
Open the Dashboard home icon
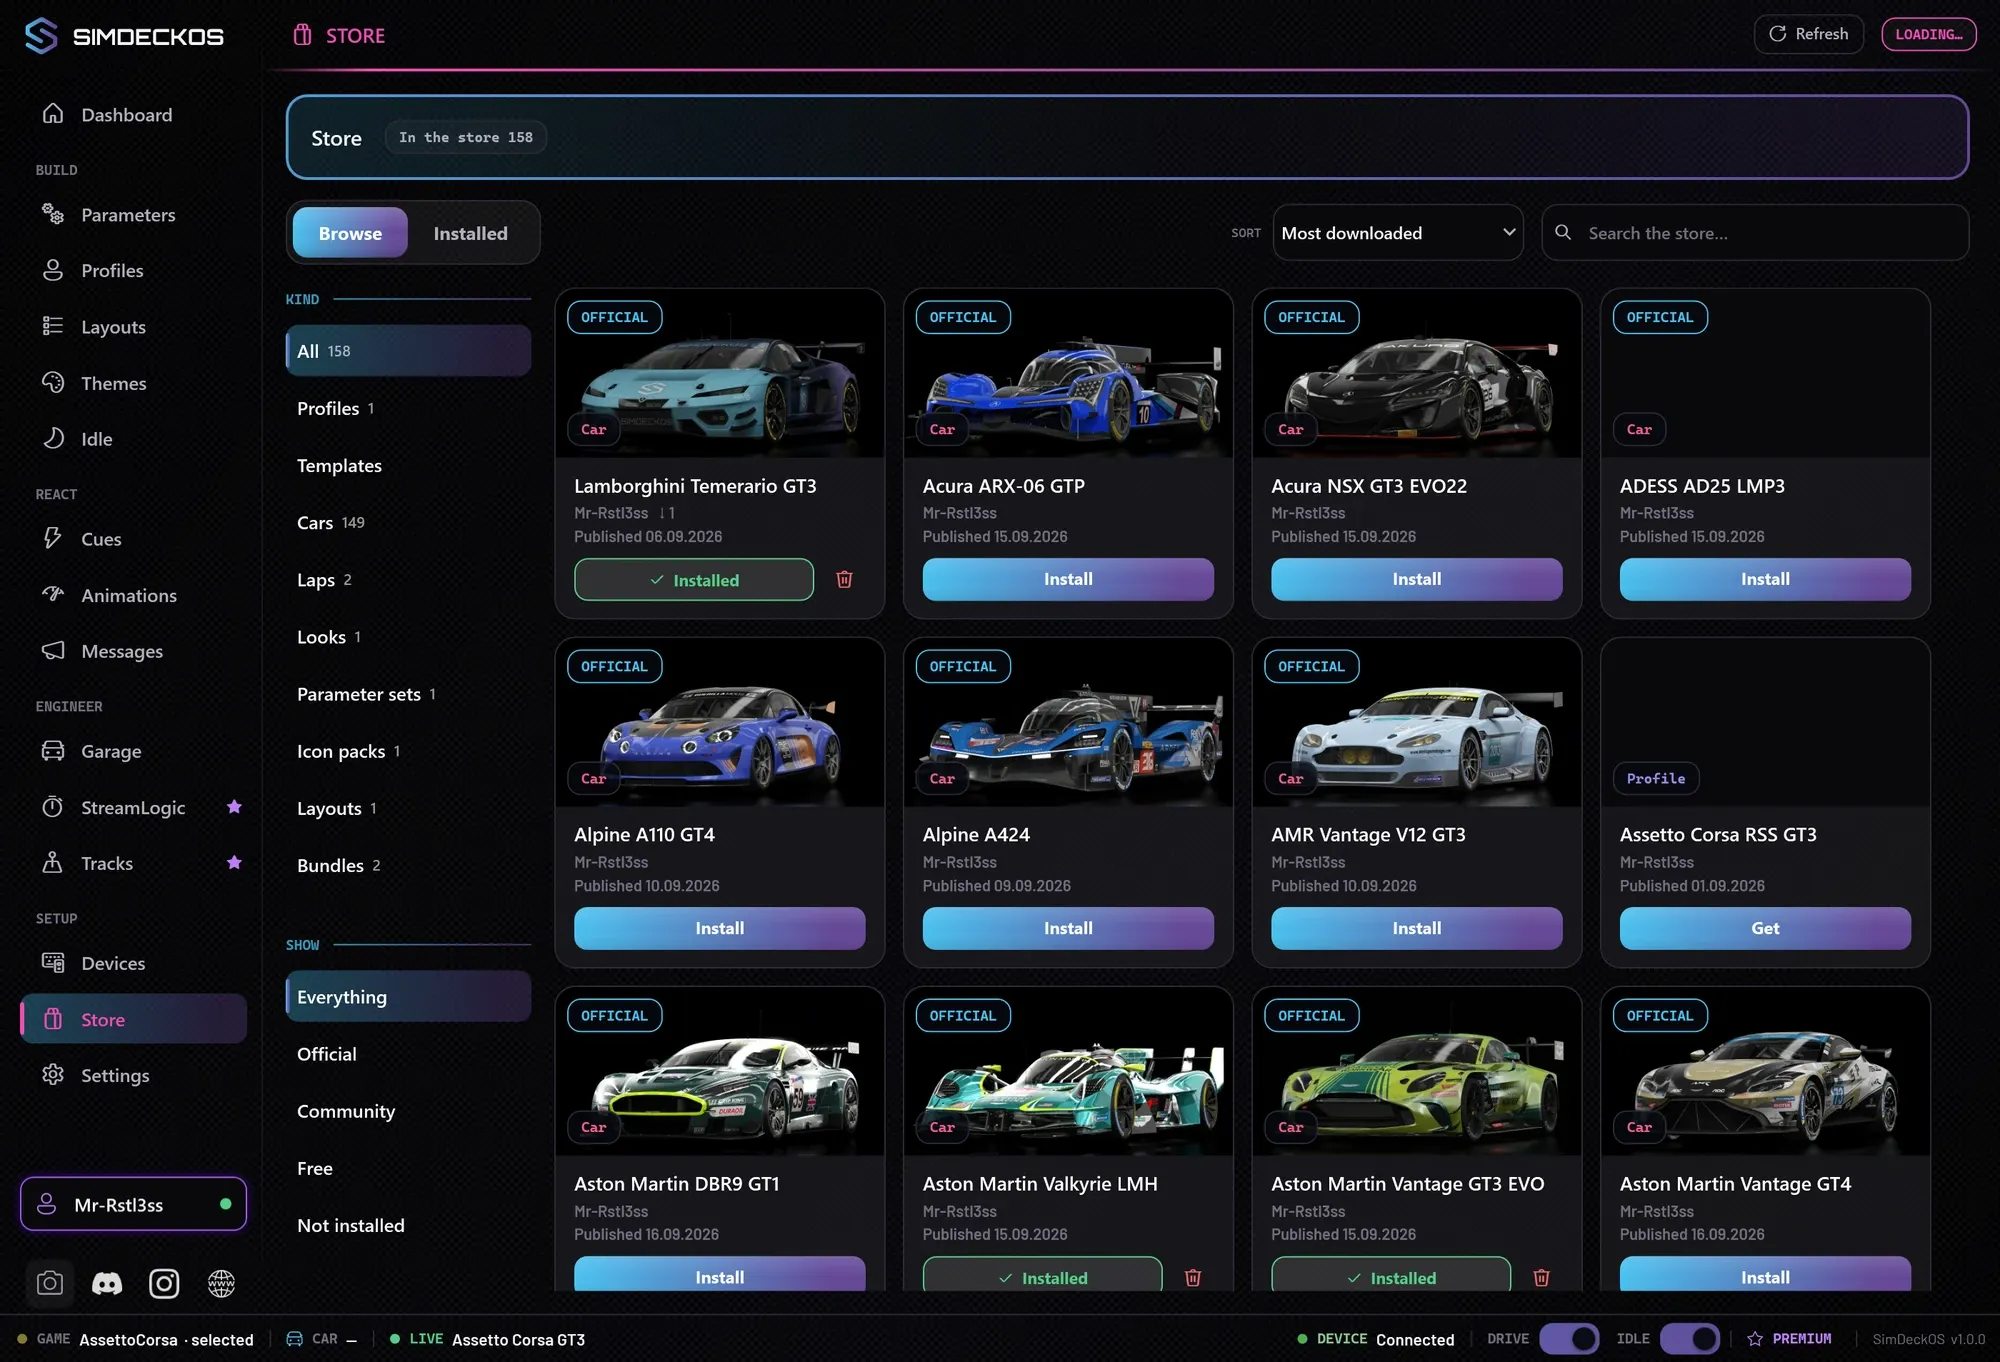(x=53, y=114)
